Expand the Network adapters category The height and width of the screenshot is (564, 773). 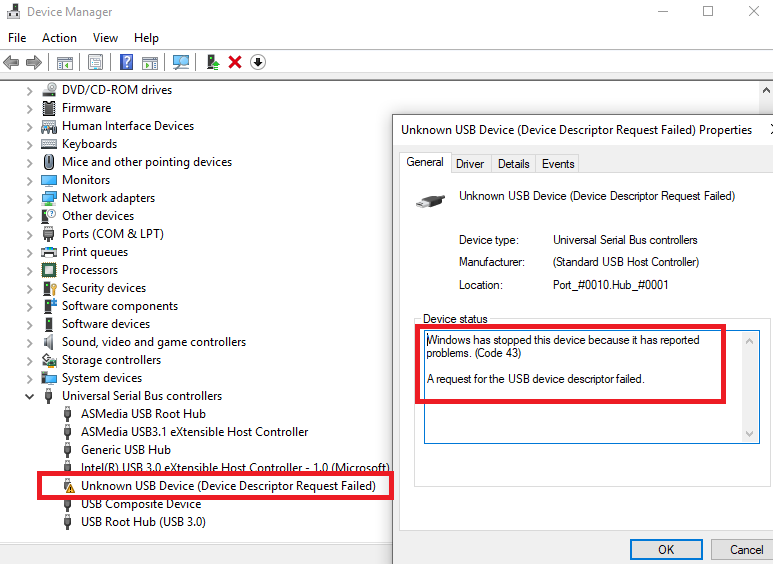click(29, 198)
